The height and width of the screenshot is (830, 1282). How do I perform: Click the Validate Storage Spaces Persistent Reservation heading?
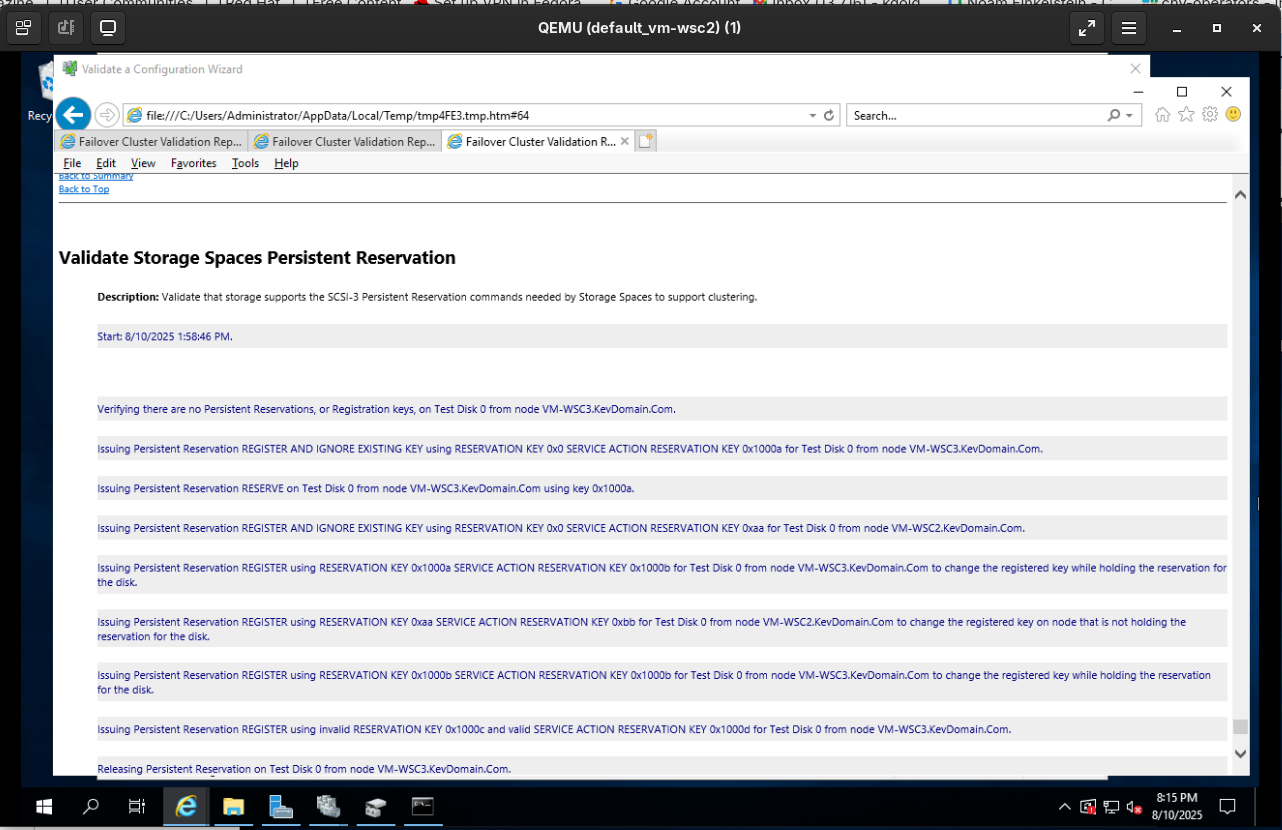(x=257, y=258)
